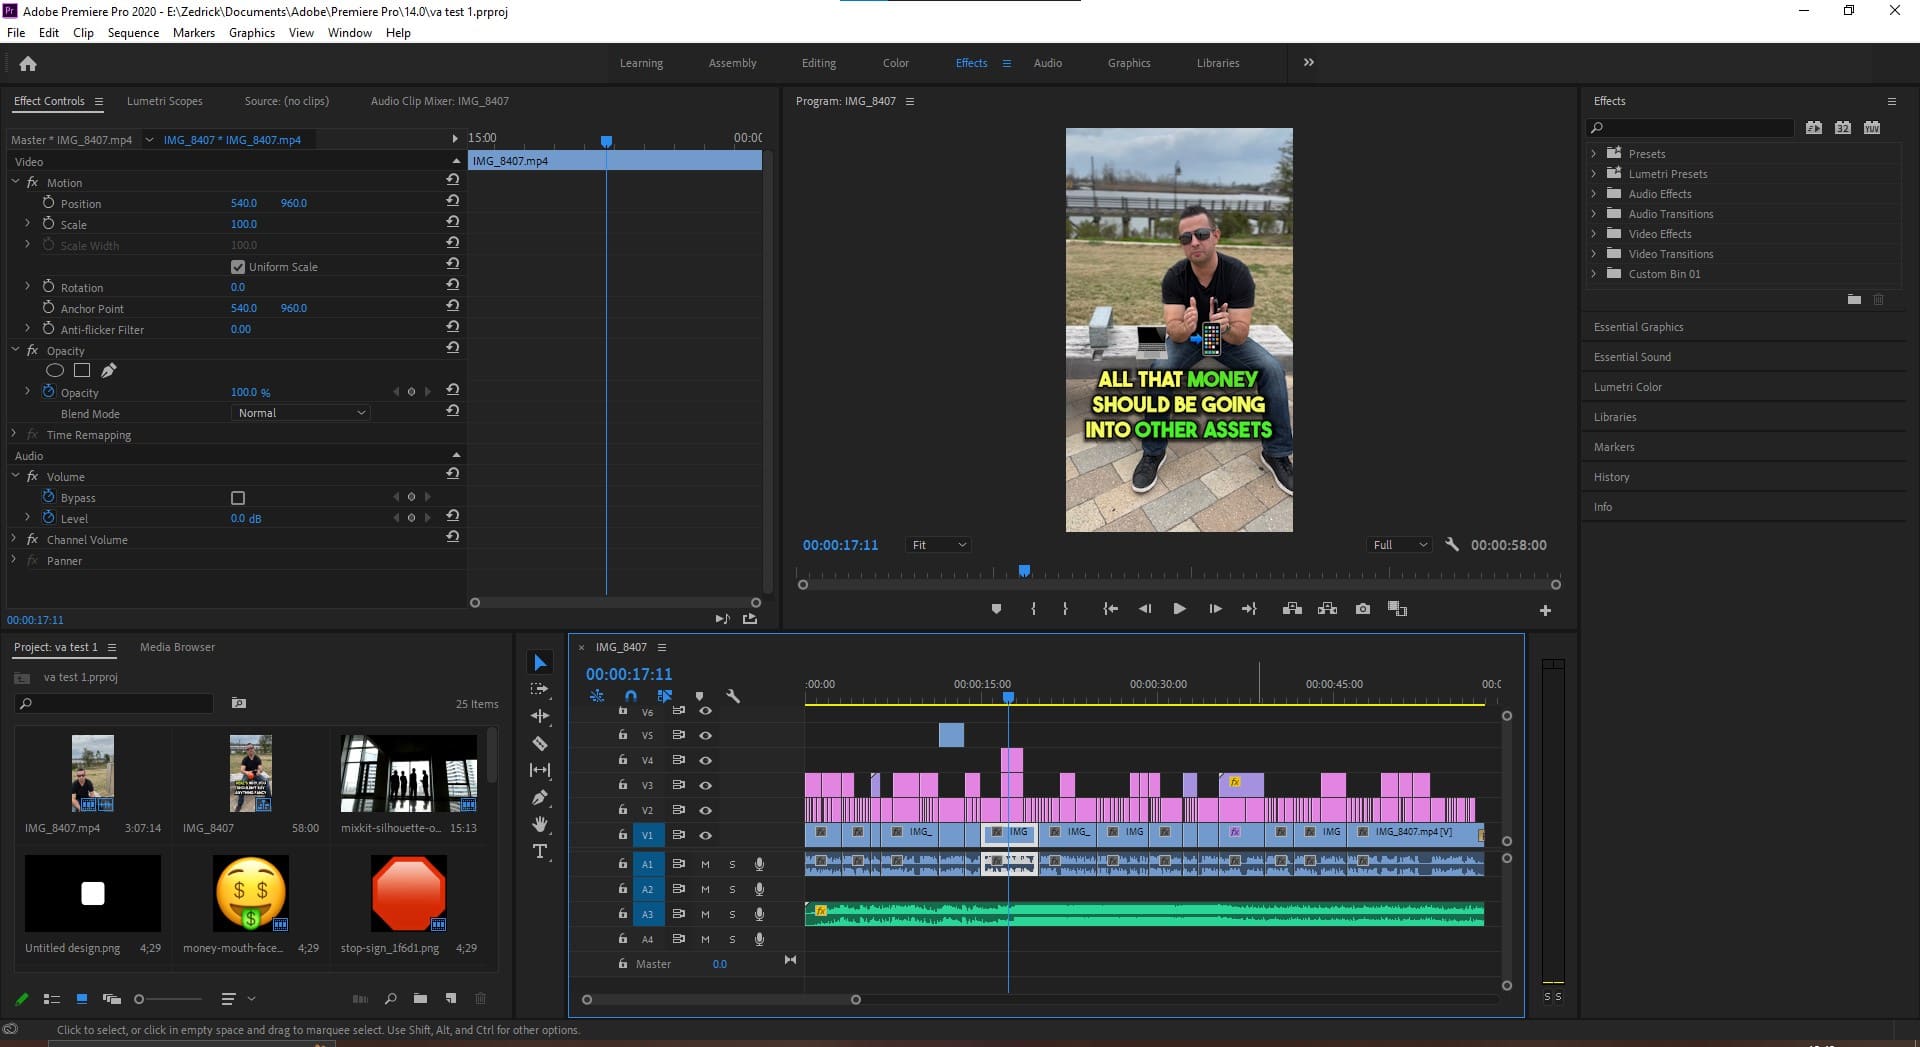Switch to the Color workspace tab
The image size is (1920, 1047).
tap(895, 63)
